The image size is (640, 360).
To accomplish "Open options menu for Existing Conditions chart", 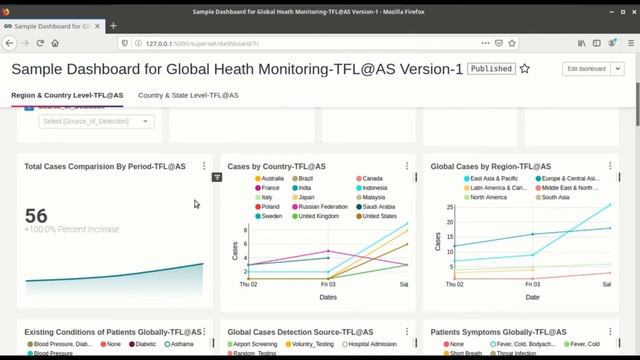I will (204, 331).
